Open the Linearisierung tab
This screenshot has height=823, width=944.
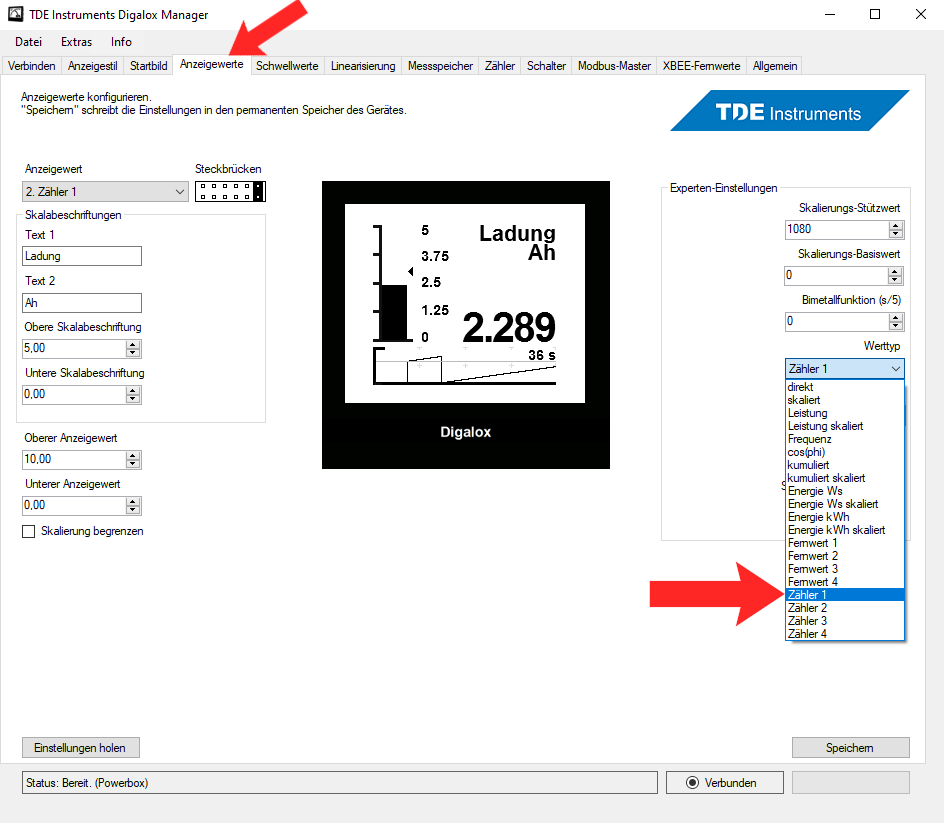point(363,66)
